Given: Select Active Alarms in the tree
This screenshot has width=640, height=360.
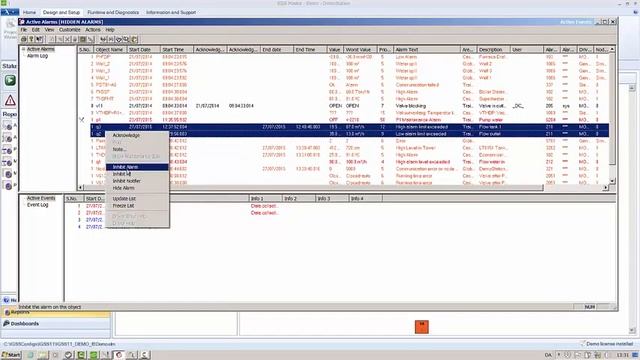Looking at the screenshot, I should pyautogui.click(x=40, y=49).
